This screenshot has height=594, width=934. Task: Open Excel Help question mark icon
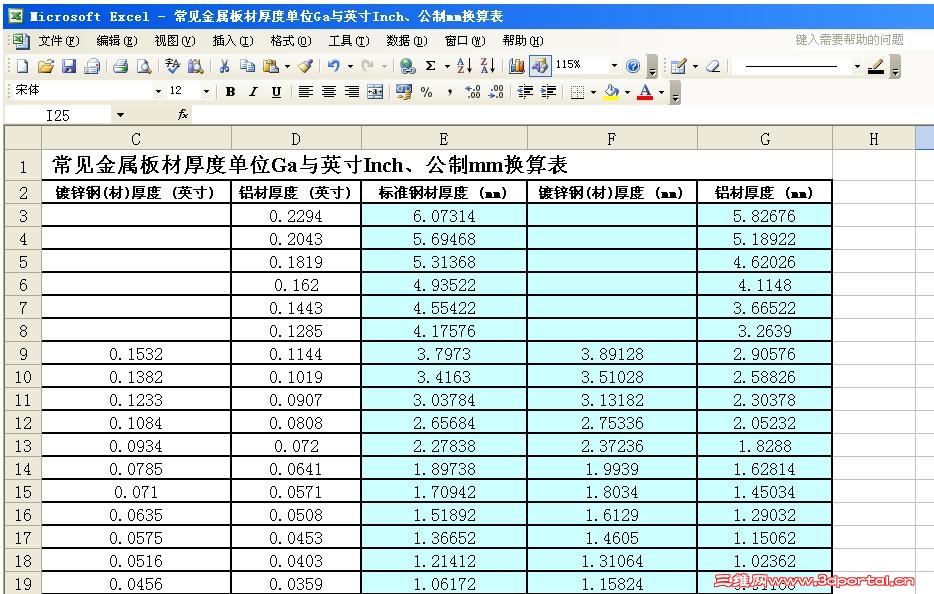point(633,66)
